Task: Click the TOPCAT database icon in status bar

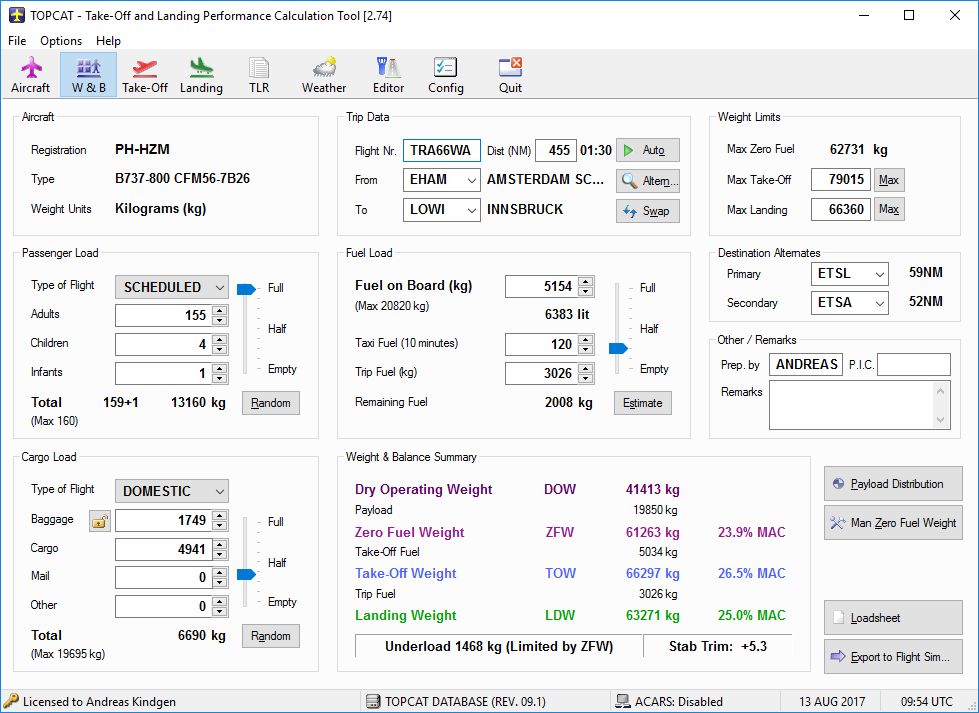Action: point(373,702)
